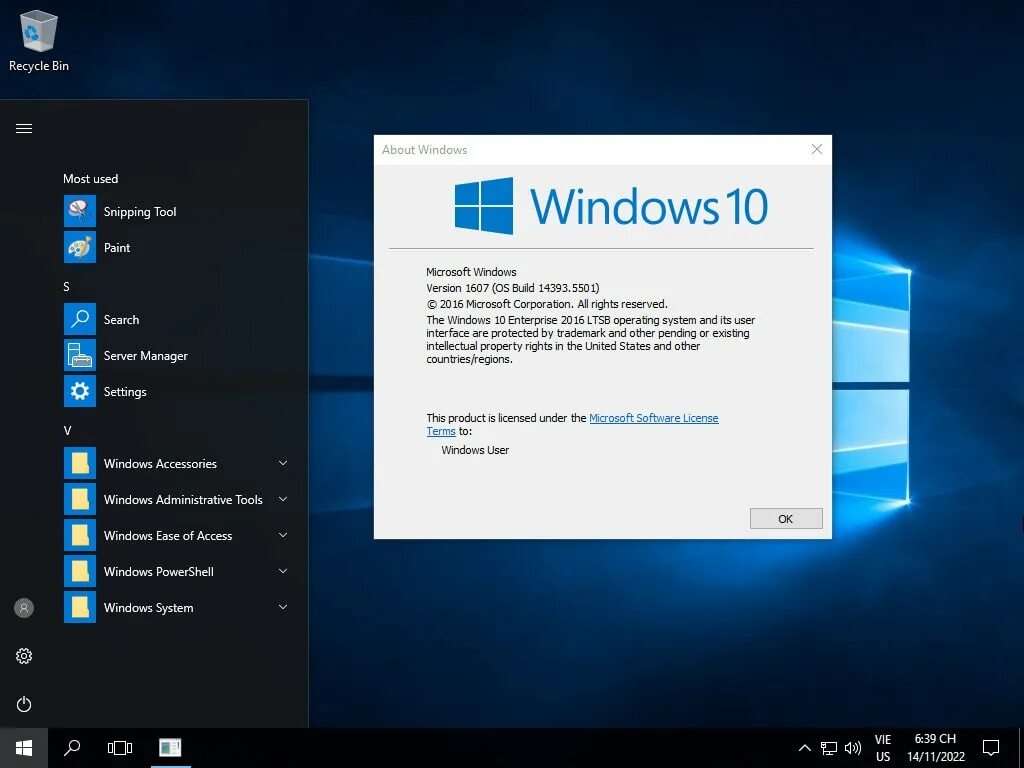Image resolution: width=1024 pixels, height=768 pixels.
Task: Click the Windows Ease of Access folder icon
Action: 80,535
